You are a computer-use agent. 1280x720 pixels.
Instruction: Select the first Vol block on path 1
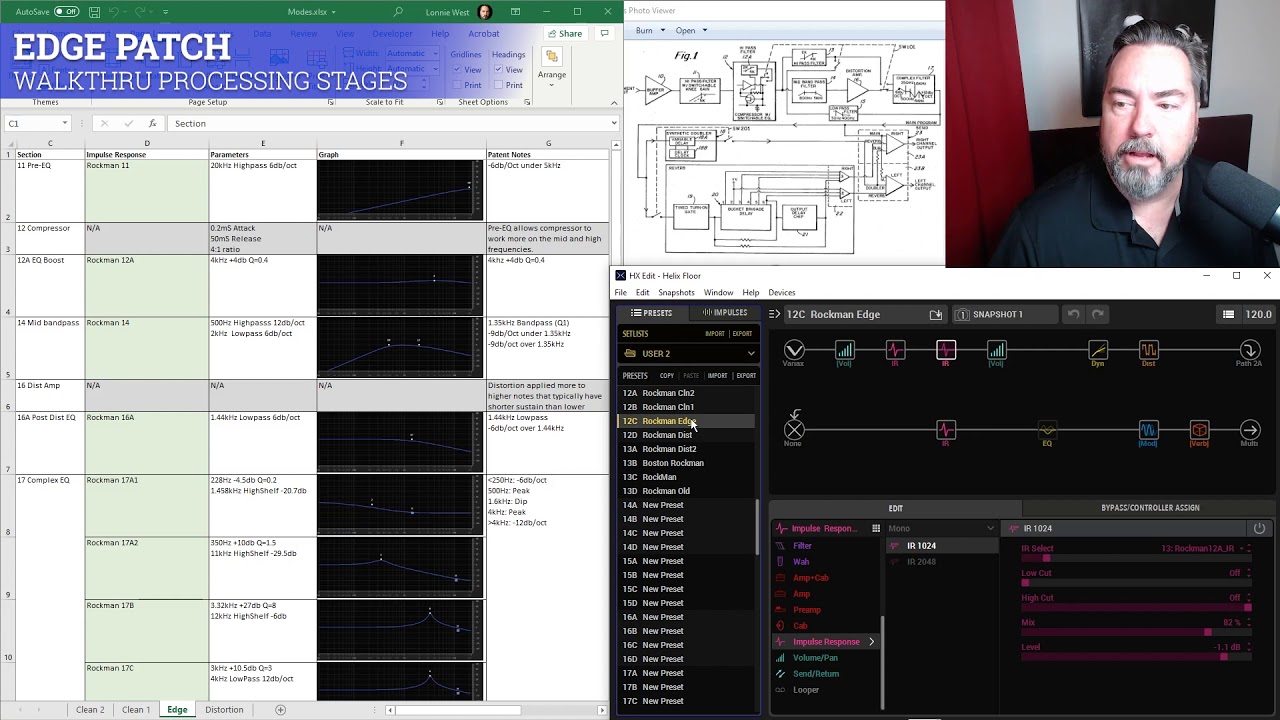[845, 350]
